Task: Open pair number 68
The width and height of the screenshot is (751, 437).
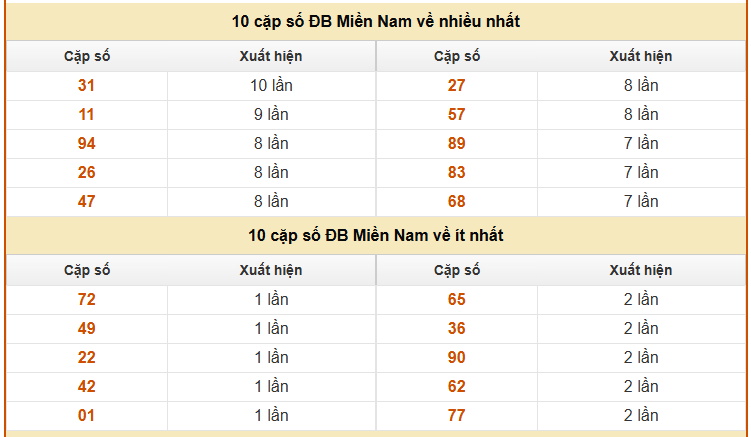Action: (456, 202)
